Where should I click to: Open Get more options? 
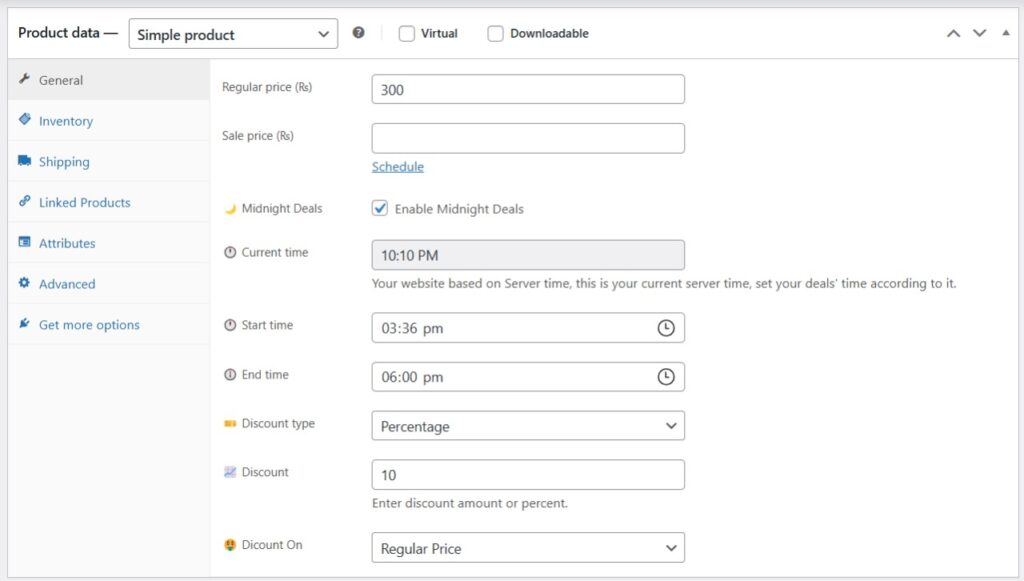coord(89,325)
